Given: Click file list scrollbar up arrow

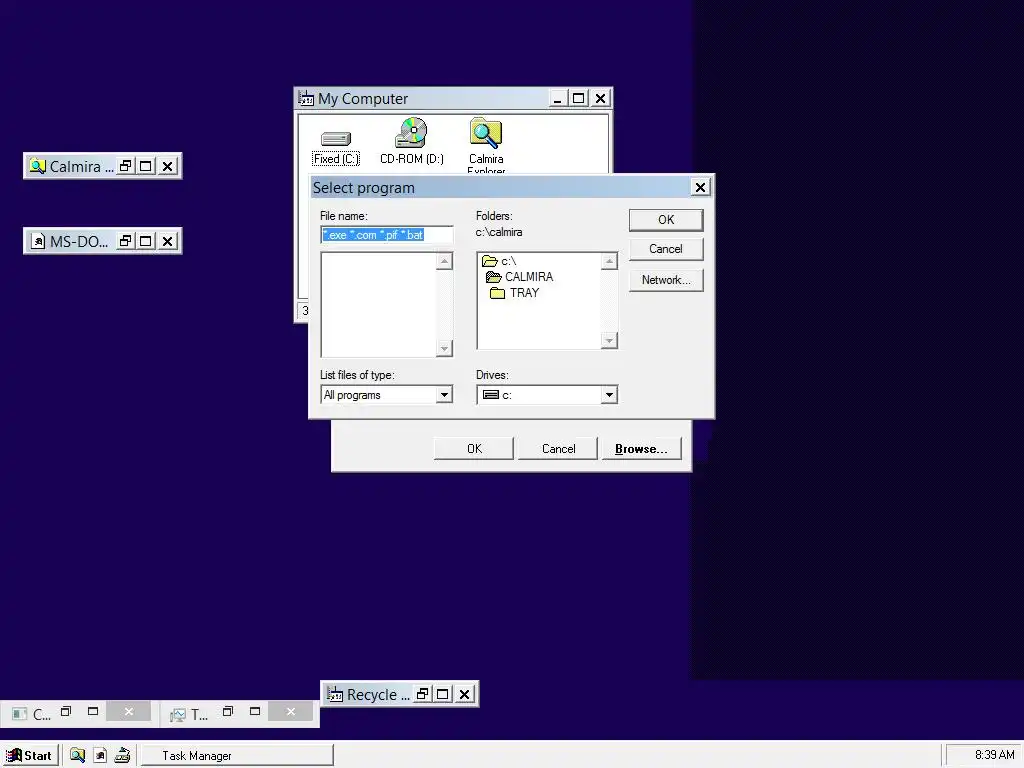Looking at the screenshot, I should [x=445, y=262].
